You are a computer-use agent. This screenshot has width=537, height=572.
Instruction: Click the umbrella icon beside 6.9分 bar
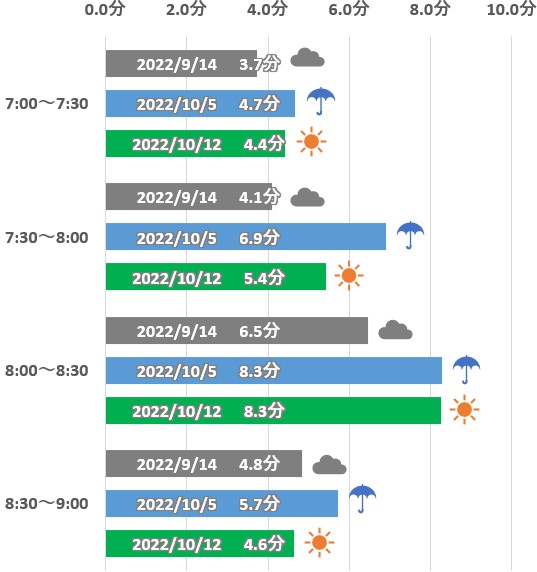click(x=410, y=235)
